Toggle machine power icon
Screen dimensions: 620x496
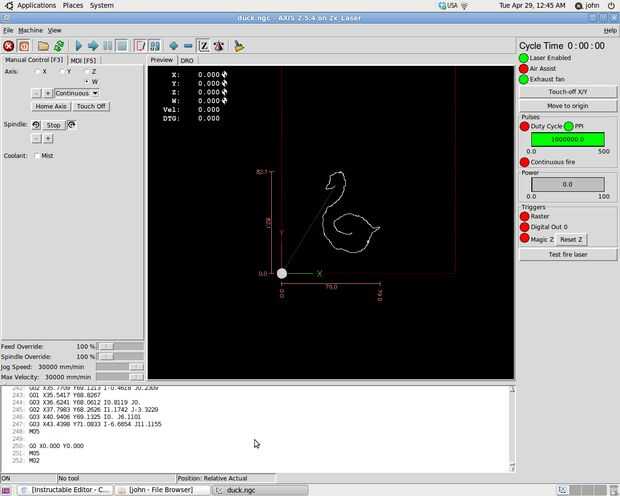click(24, 46)
